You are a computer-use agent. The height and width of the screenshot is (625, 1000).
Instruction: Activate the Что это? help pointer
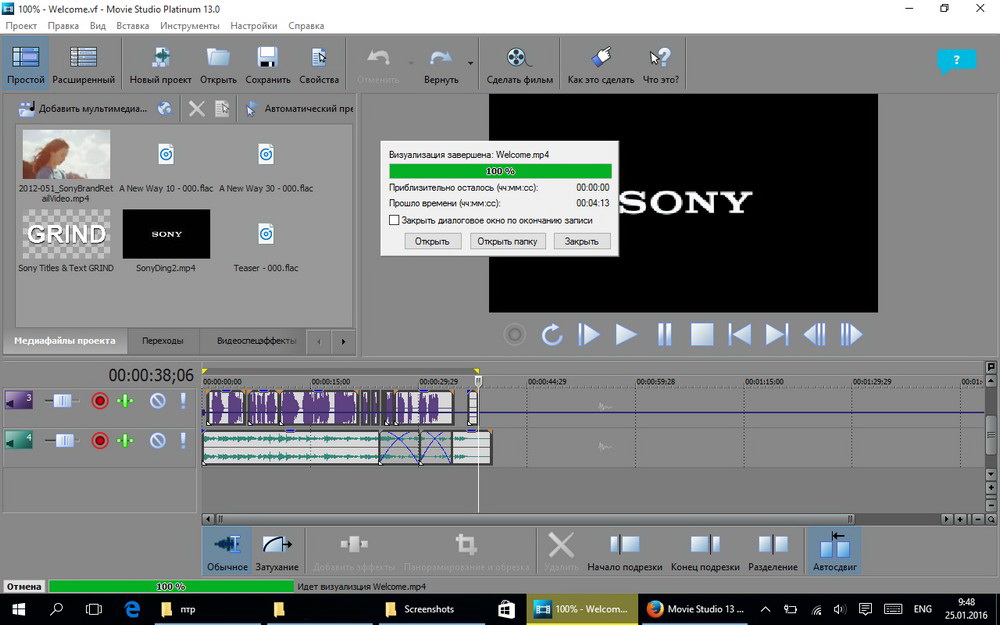[x=661, y=63]
